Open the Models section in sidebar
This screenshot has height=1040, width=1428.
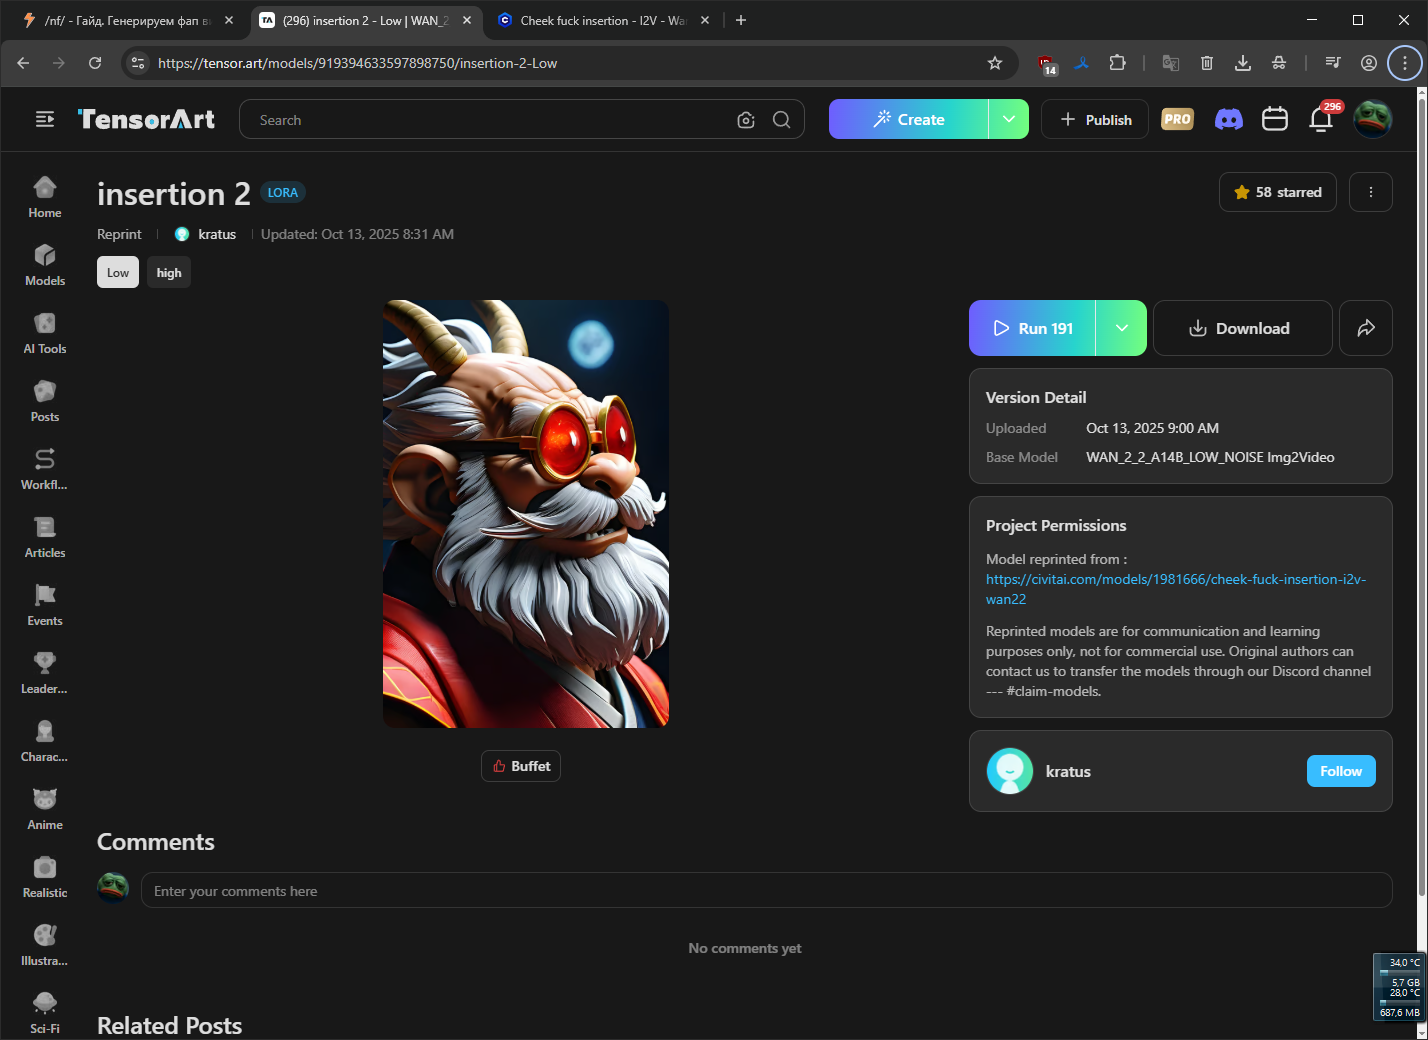click(45, 266)
